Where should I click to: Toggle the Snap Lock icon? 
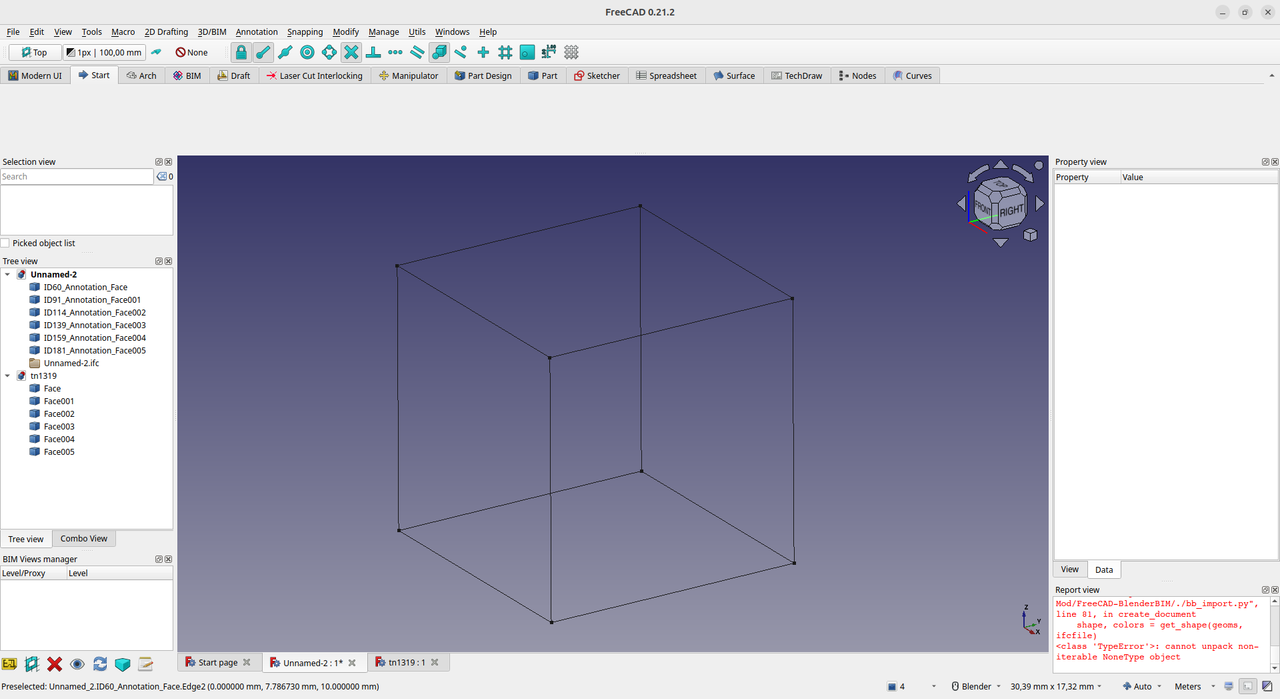click(x=241, y=52)
